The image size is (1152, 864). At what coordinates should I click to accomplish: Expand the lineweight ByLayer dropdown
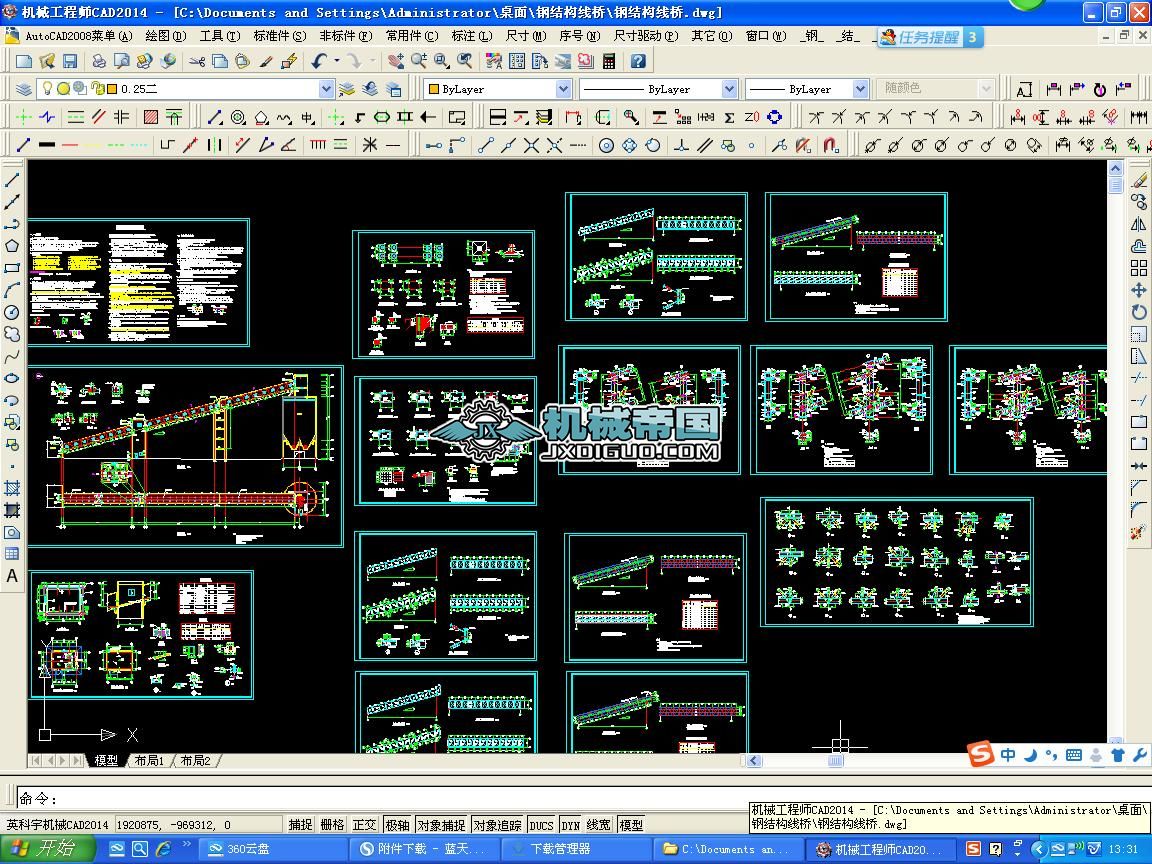point(860,89)
